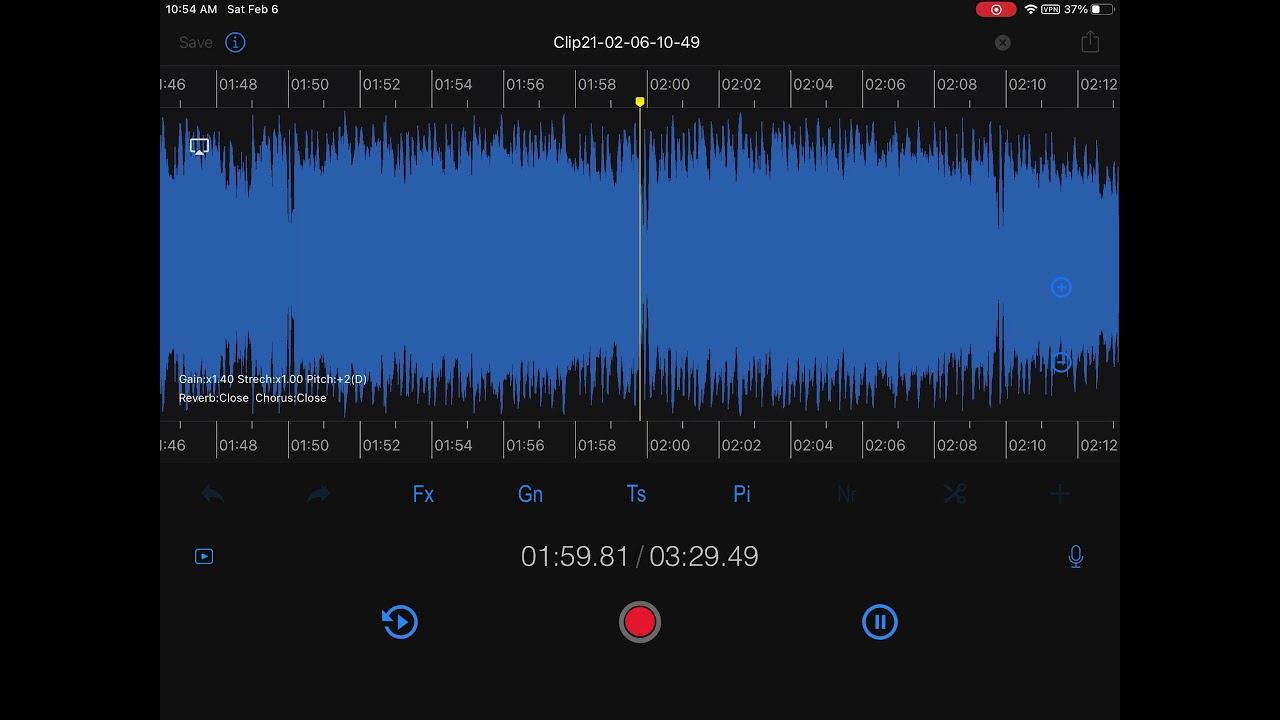Start recording with the red record button
The width and height of the screenshot is (1280, 720).
pyautogui.click(x=640, y=622)
